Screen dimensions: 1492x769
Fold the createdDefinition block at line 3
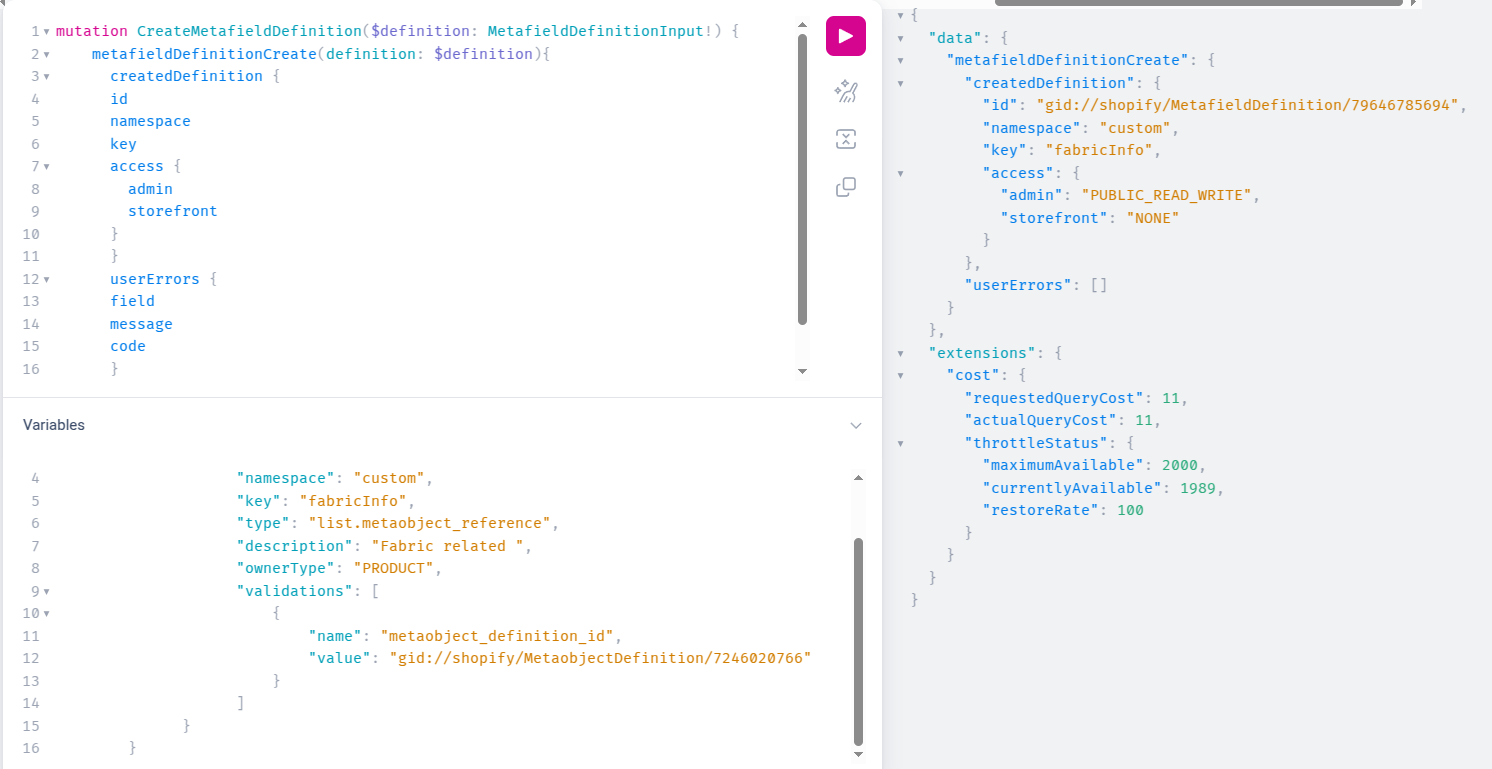click(46, 77)
